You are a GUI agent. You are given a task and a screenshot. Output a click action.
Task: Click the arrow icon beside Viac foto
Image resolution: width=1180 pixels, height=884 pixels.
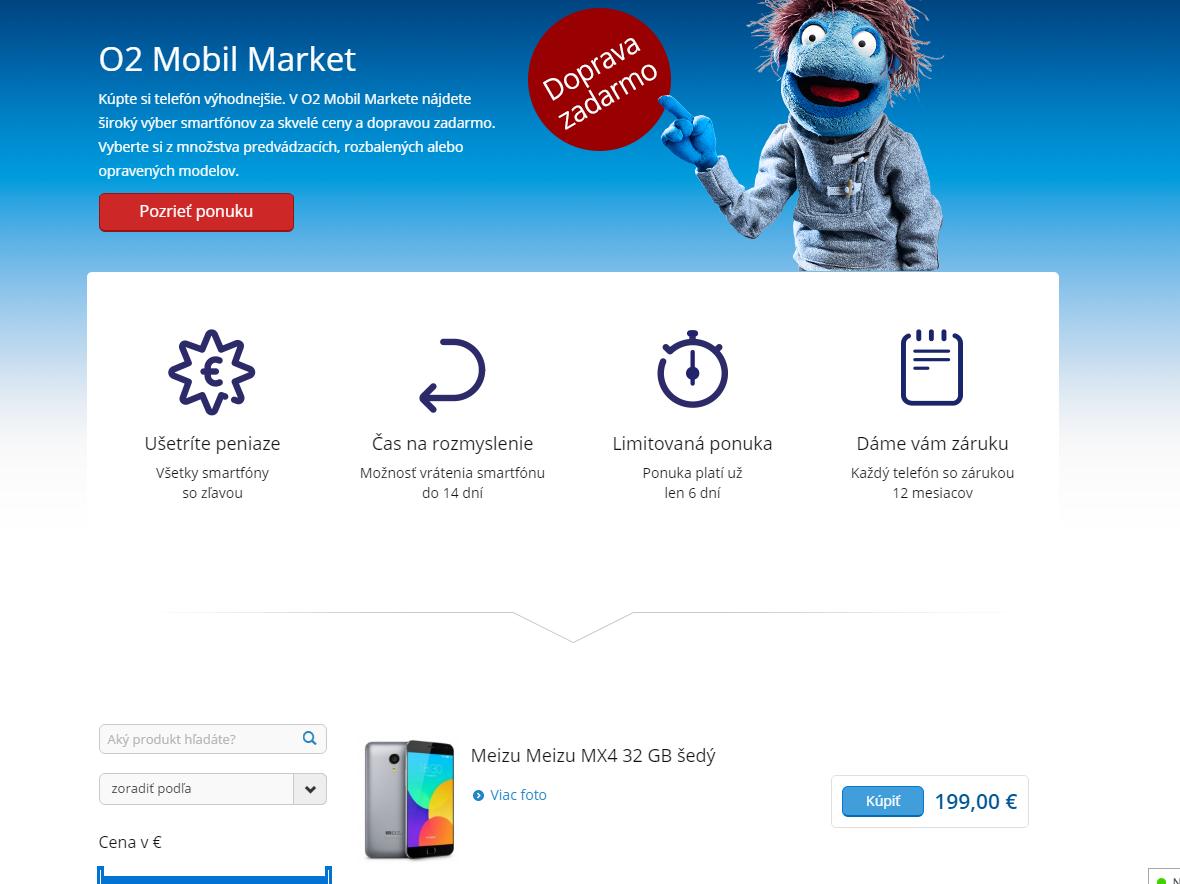coord(478,795)
